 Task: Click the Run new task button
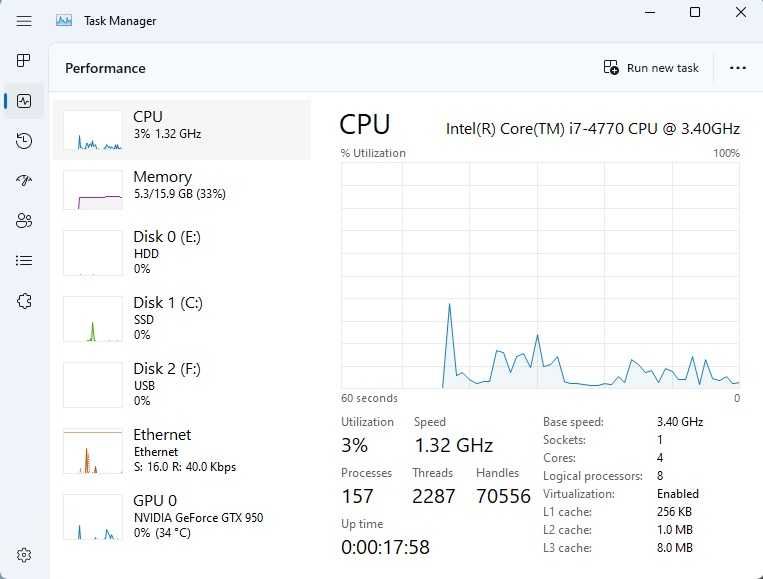(x=652, y=68)
